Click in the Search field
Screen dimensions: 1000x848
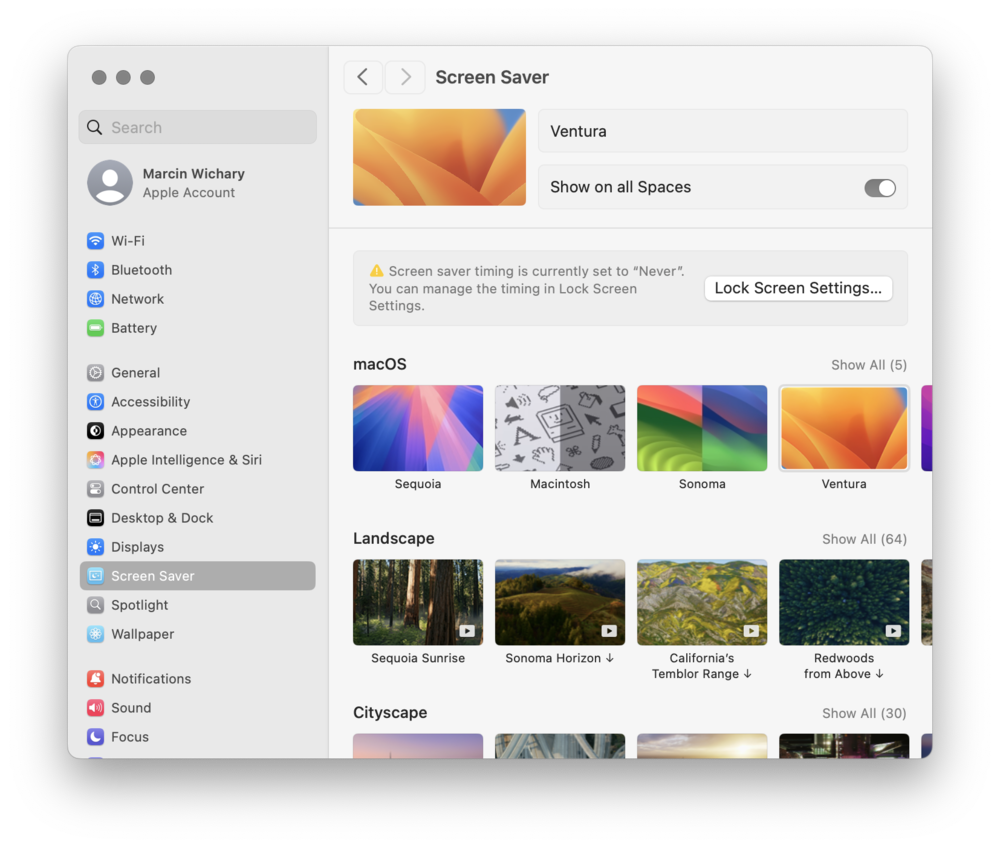tap(198, 127)
